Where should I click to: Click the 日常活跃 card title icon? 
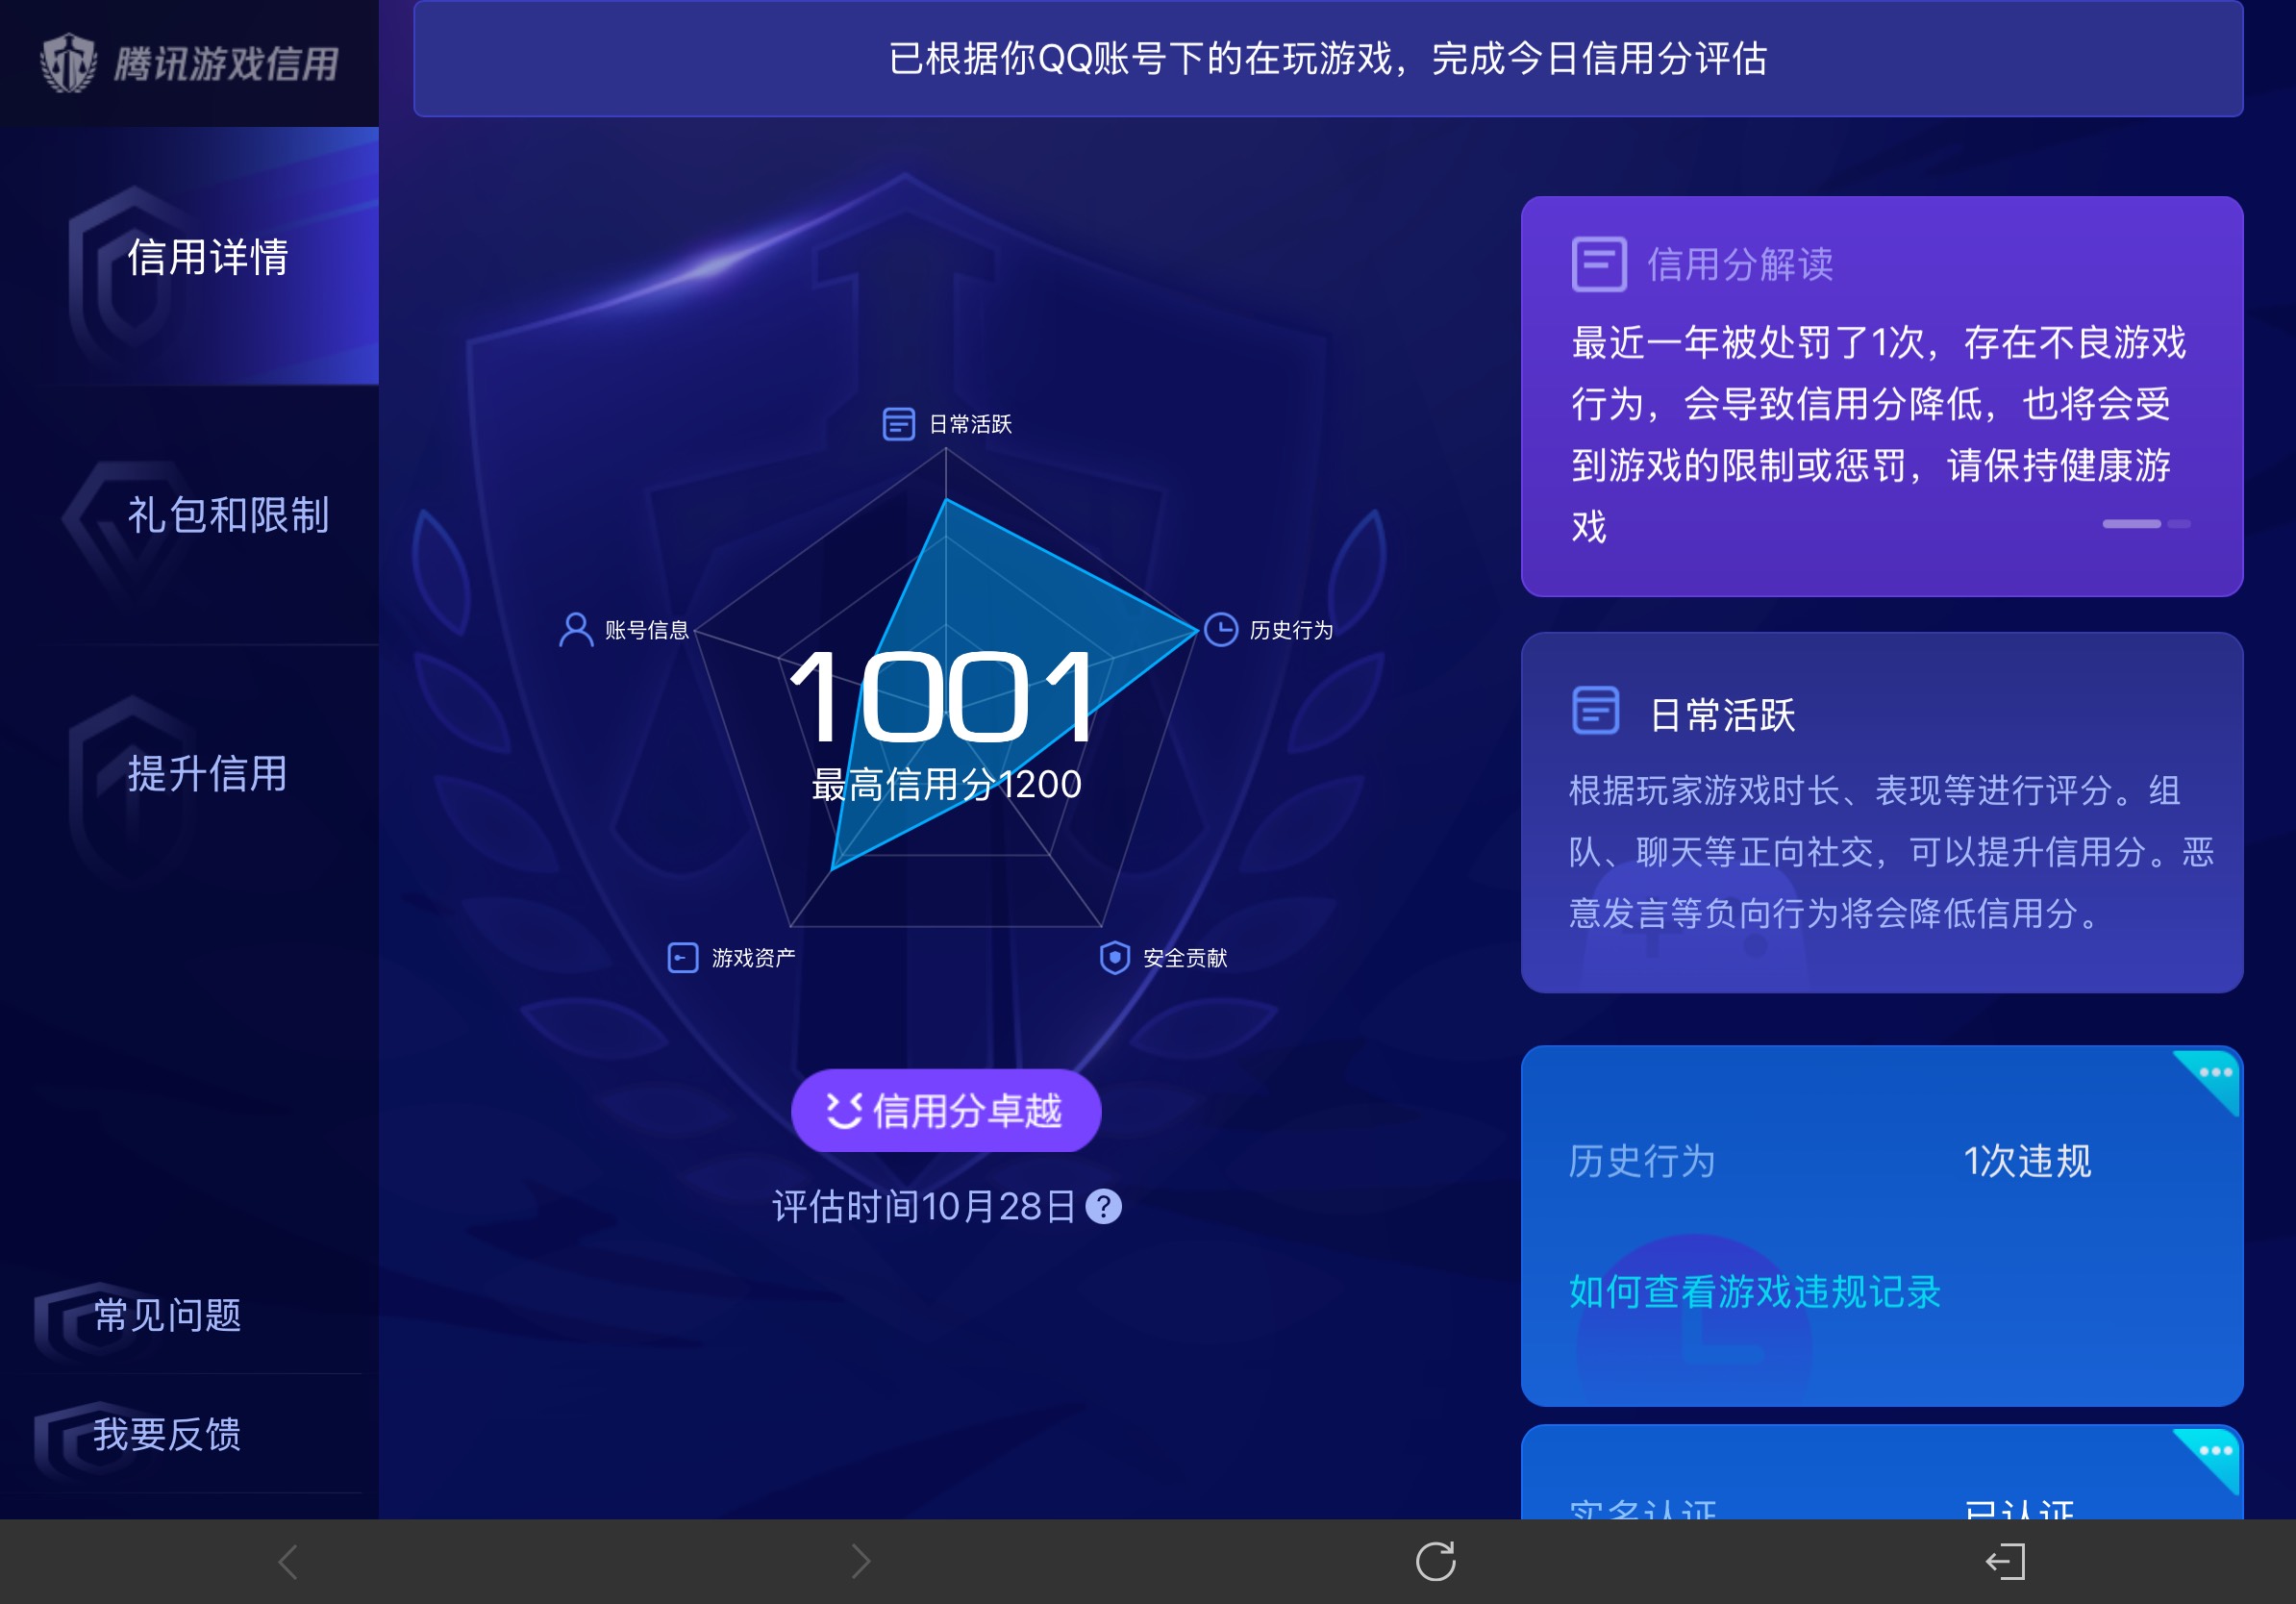click(1596, 711)
